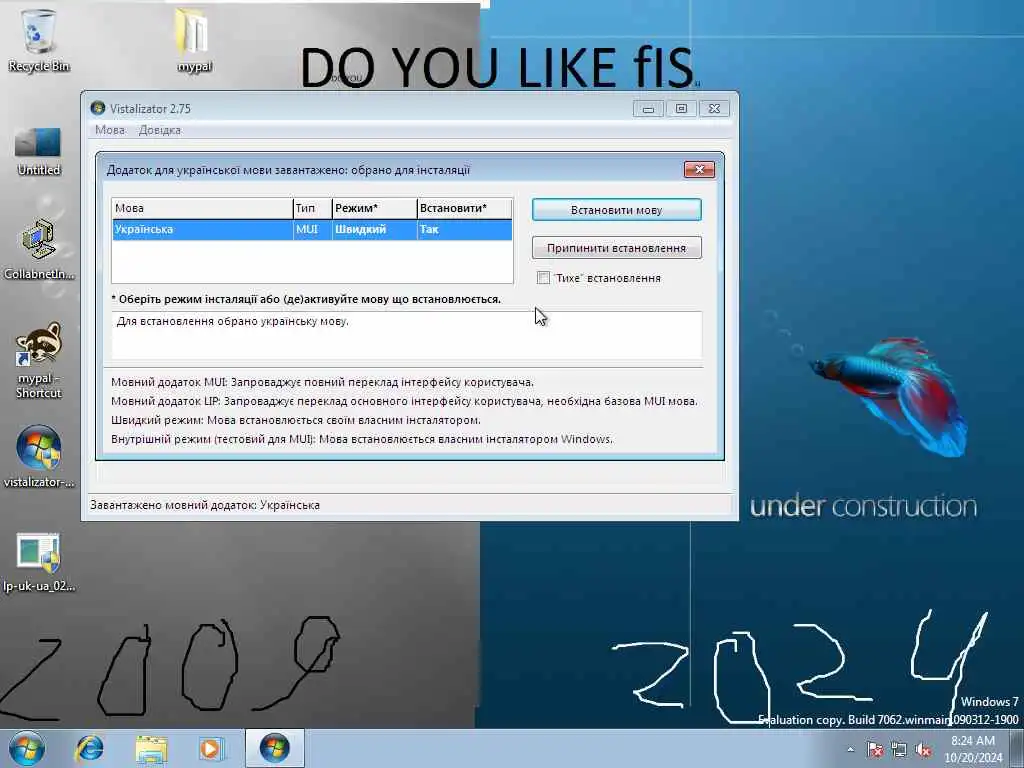Image resolution: width=1024 pixels, height=768 pixels.
Task: Show hidden tray icons arrow
Action: 850,750
